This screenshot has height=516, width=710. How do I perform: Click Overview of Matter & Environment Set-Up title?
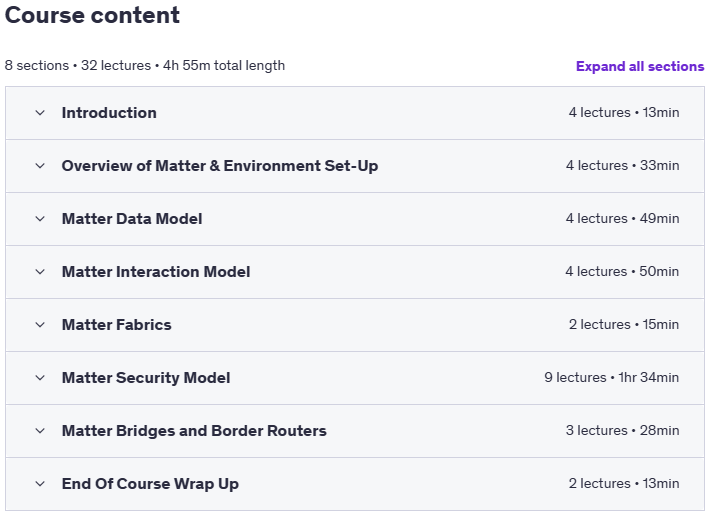click(x=220, y=166)
